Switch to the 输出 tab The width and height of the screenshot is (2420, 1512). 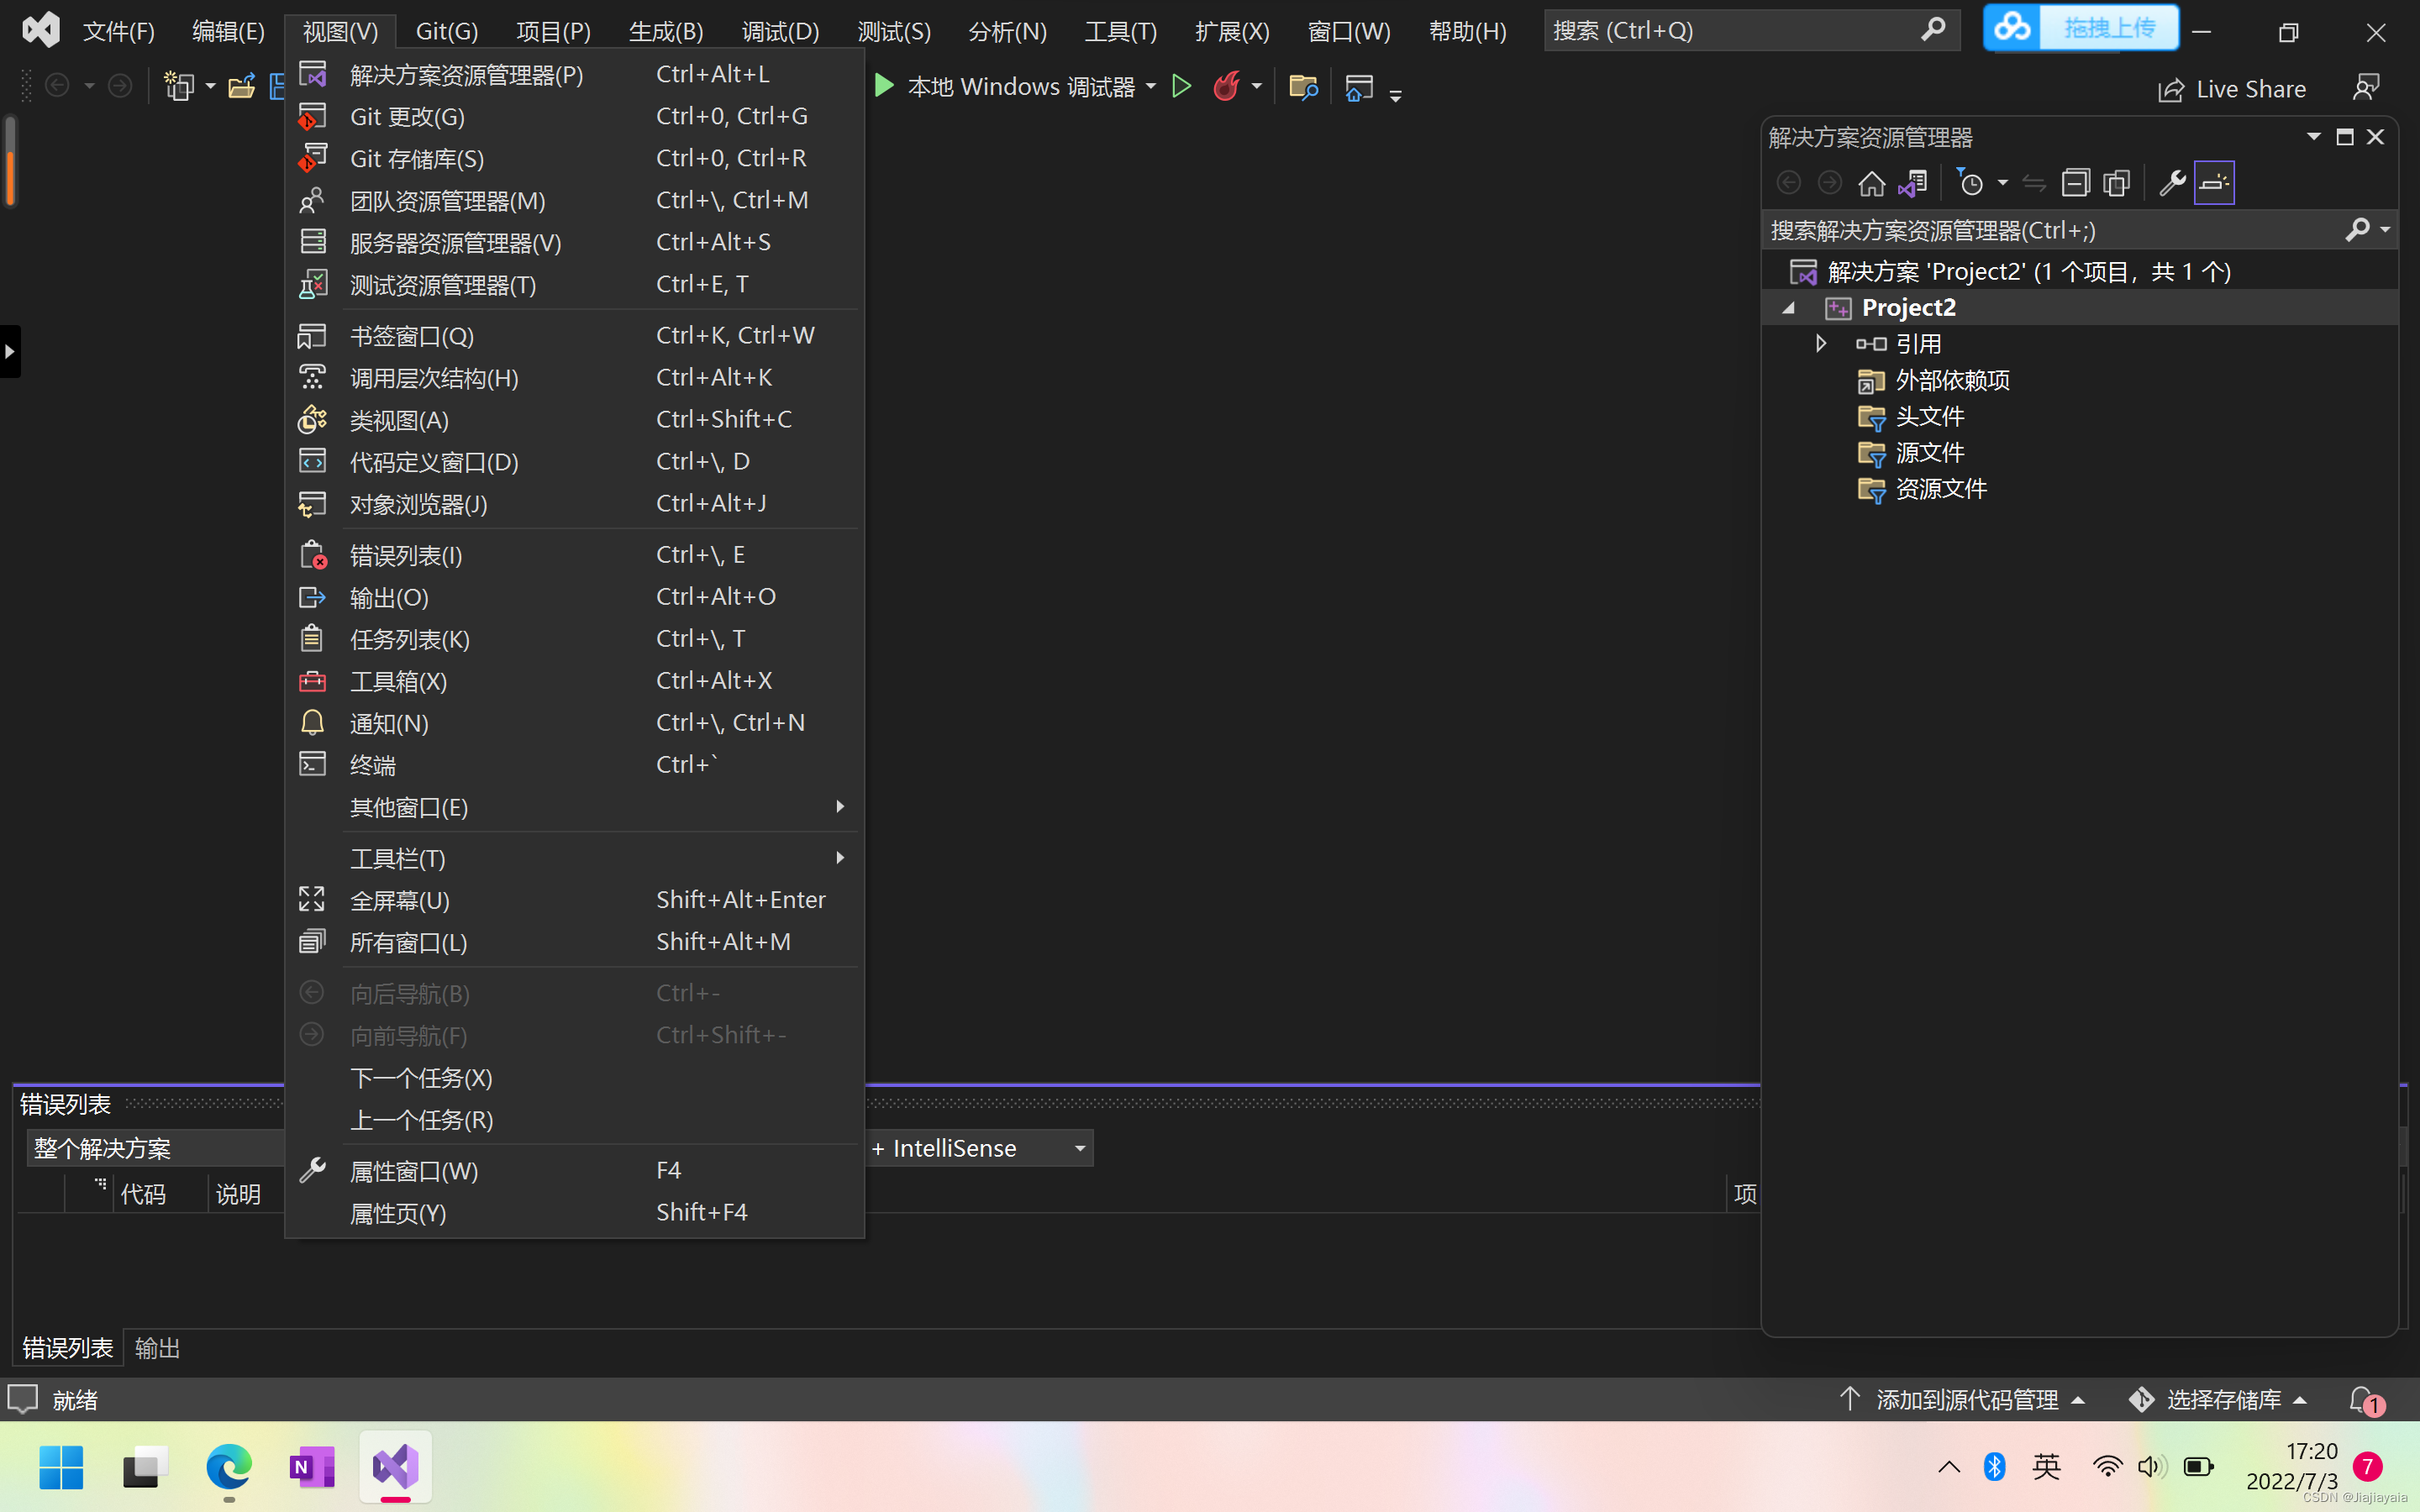[x=157, y=1348]
